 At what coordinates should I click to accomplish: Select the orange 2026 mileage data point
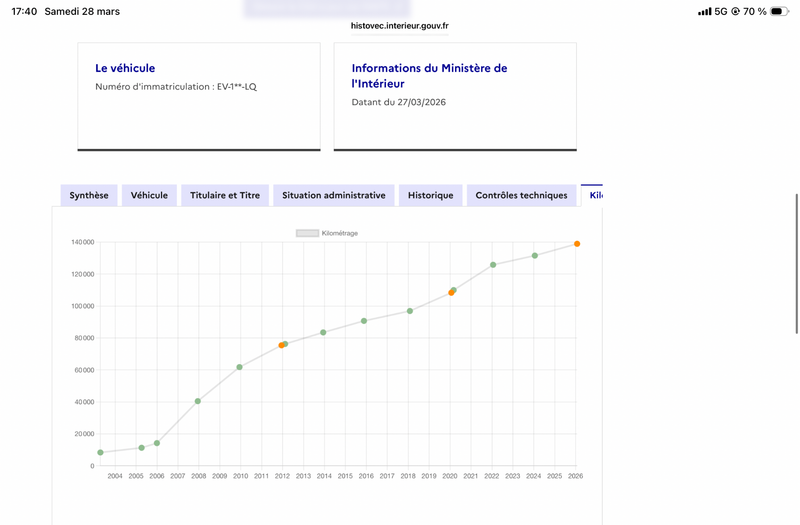[x=577, y=244]
